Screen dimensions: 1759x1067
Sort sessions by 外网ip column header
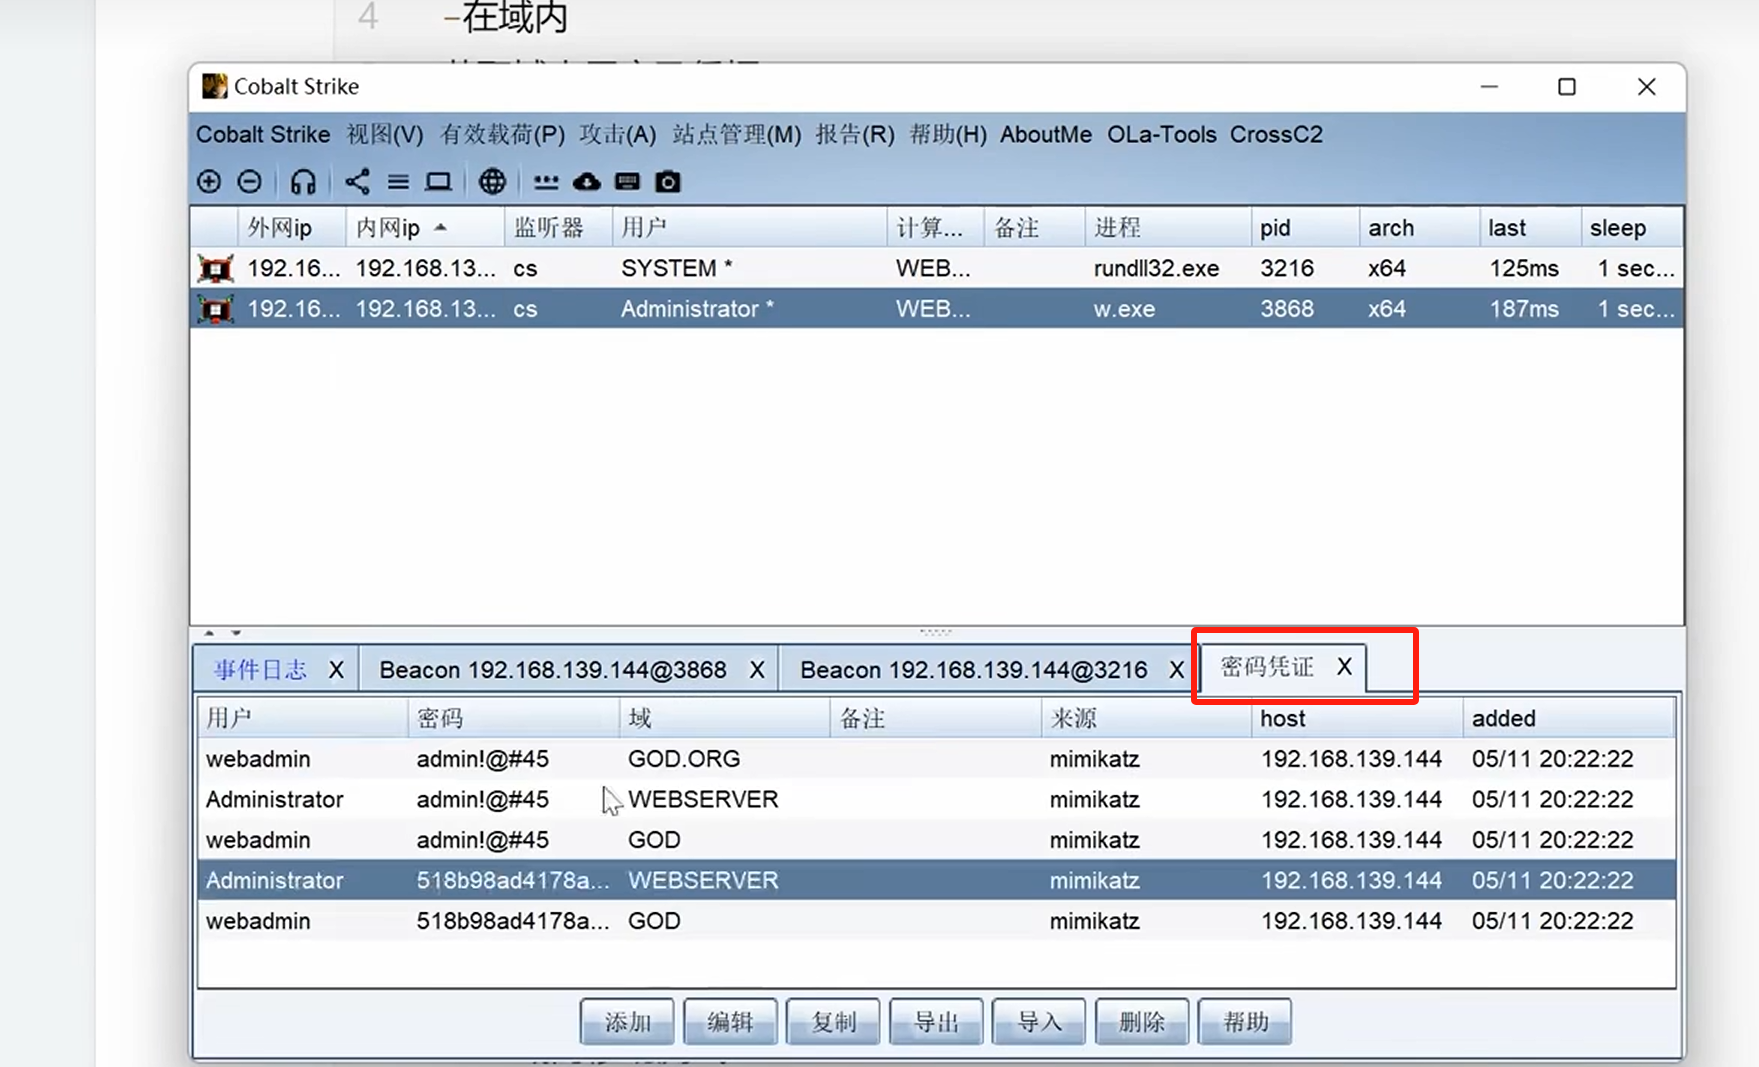click(x=291, y=228)
